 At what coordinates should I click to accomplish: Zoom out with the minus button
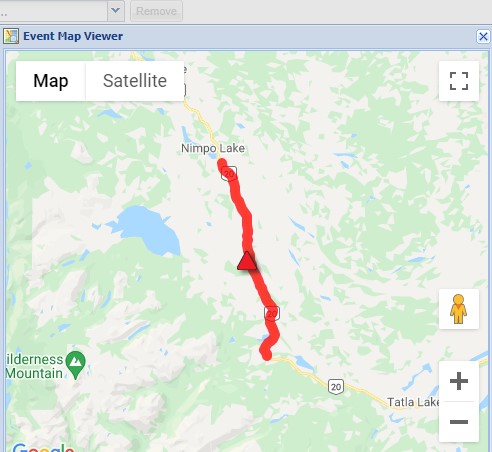pyautogui.click(x=459, y=422)
